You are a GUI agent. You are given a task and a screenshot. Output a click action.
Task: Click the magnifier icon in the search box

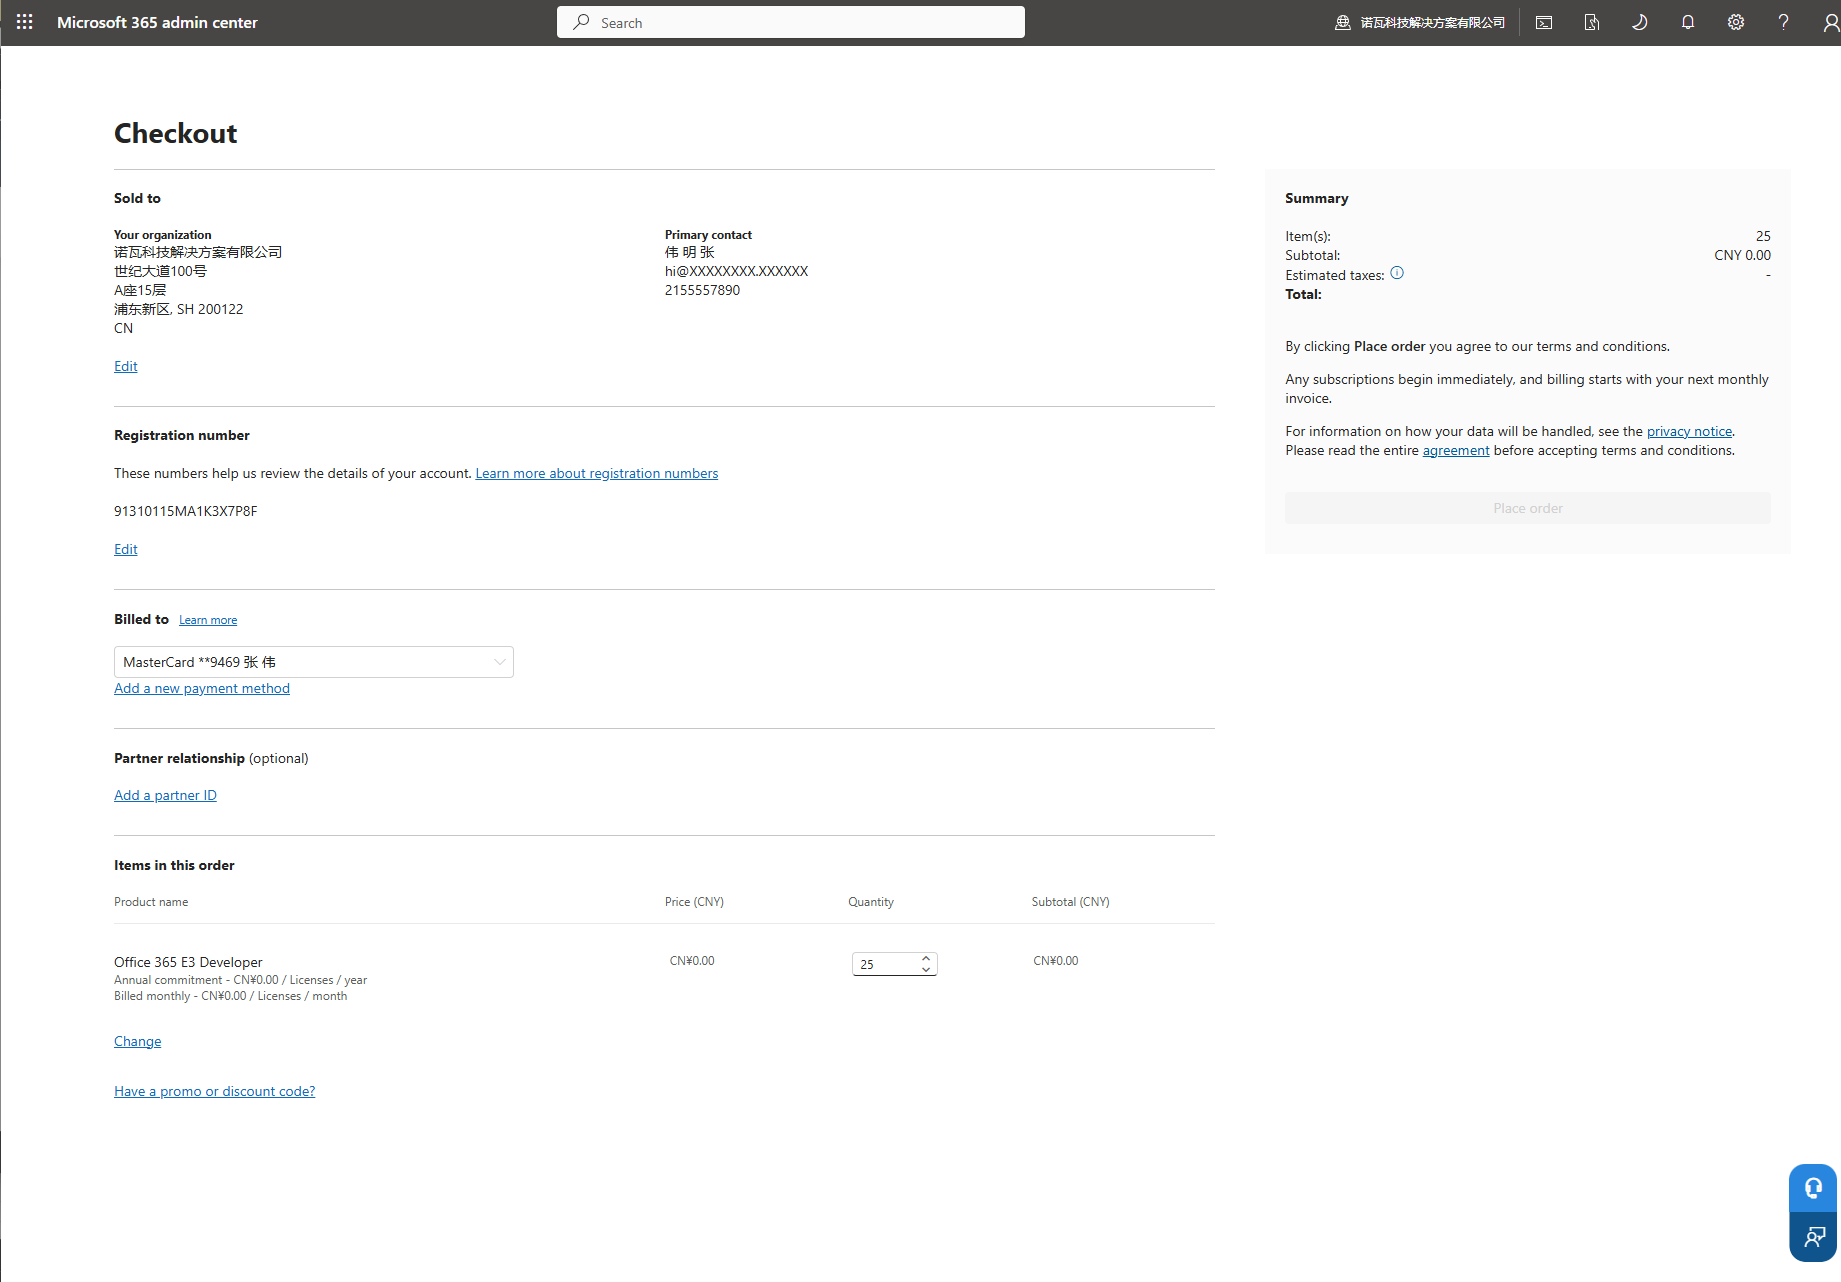pos(581,22)
